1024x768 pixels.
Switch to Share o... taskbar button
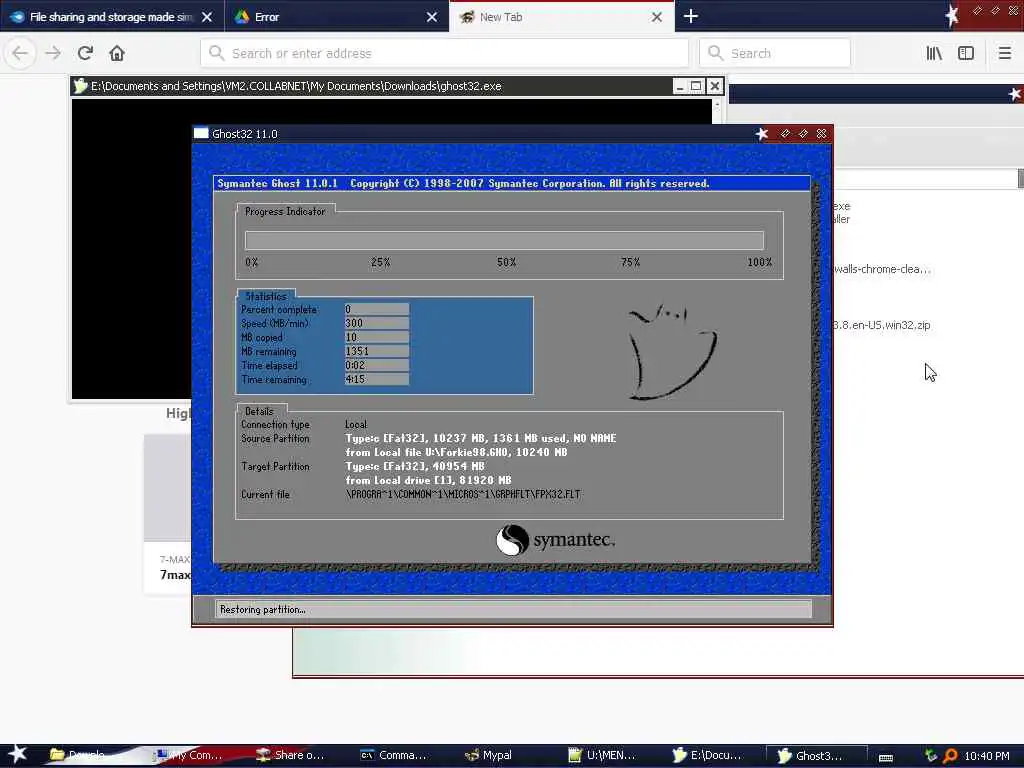(x=292, y=756)
